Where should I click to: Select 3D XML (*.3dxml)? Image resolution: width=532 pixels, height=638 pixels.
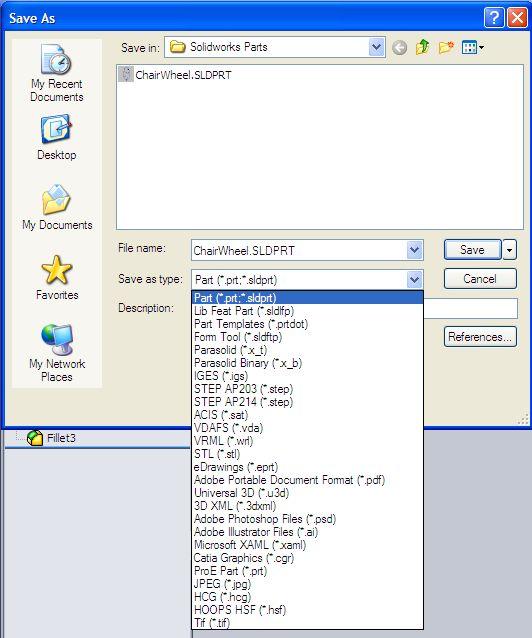pyautogui.click(x=307, y=506)
